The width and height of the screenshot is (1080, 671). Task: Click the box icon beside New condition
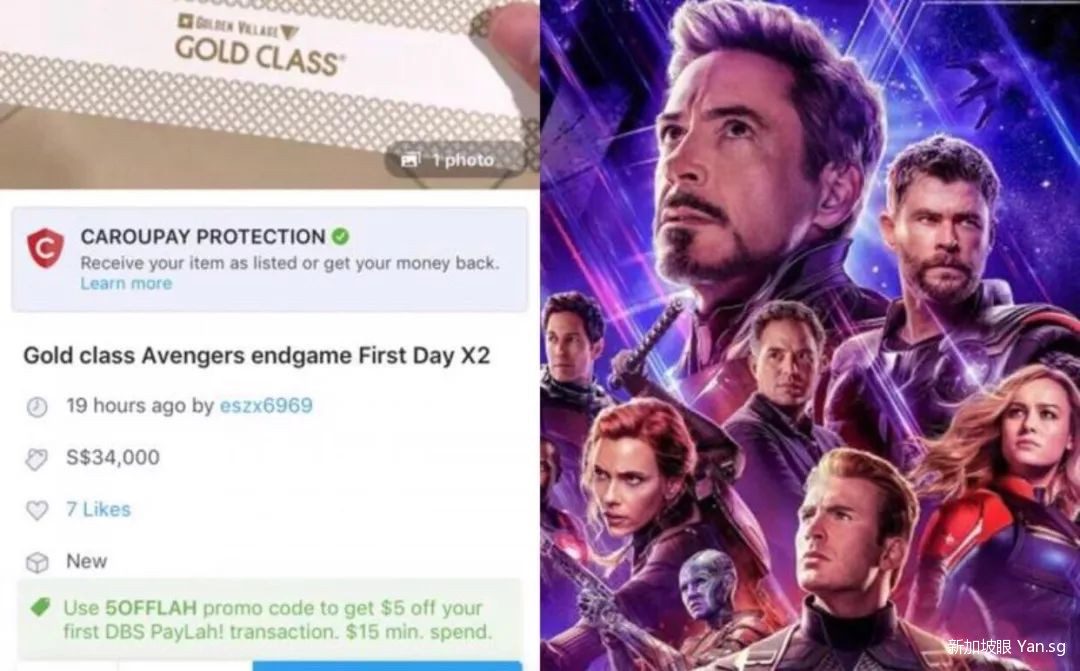pos(37,562)
